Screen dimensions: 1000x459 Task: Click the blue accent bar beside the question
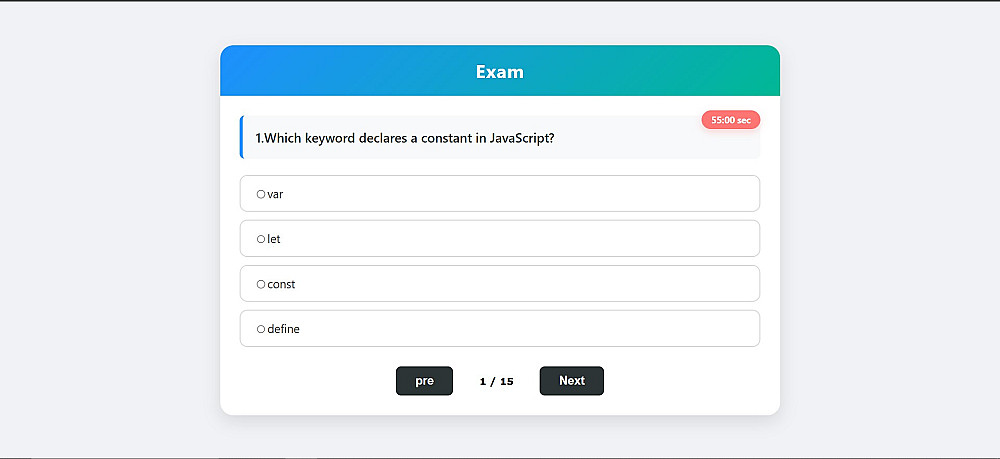242,137
